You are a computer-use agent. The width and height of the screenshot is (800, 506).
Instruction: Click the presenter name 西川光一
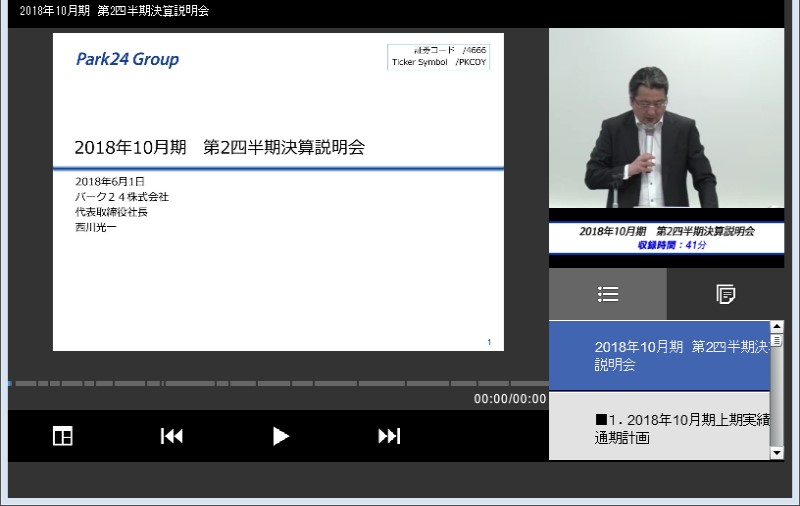coord(96,227)
